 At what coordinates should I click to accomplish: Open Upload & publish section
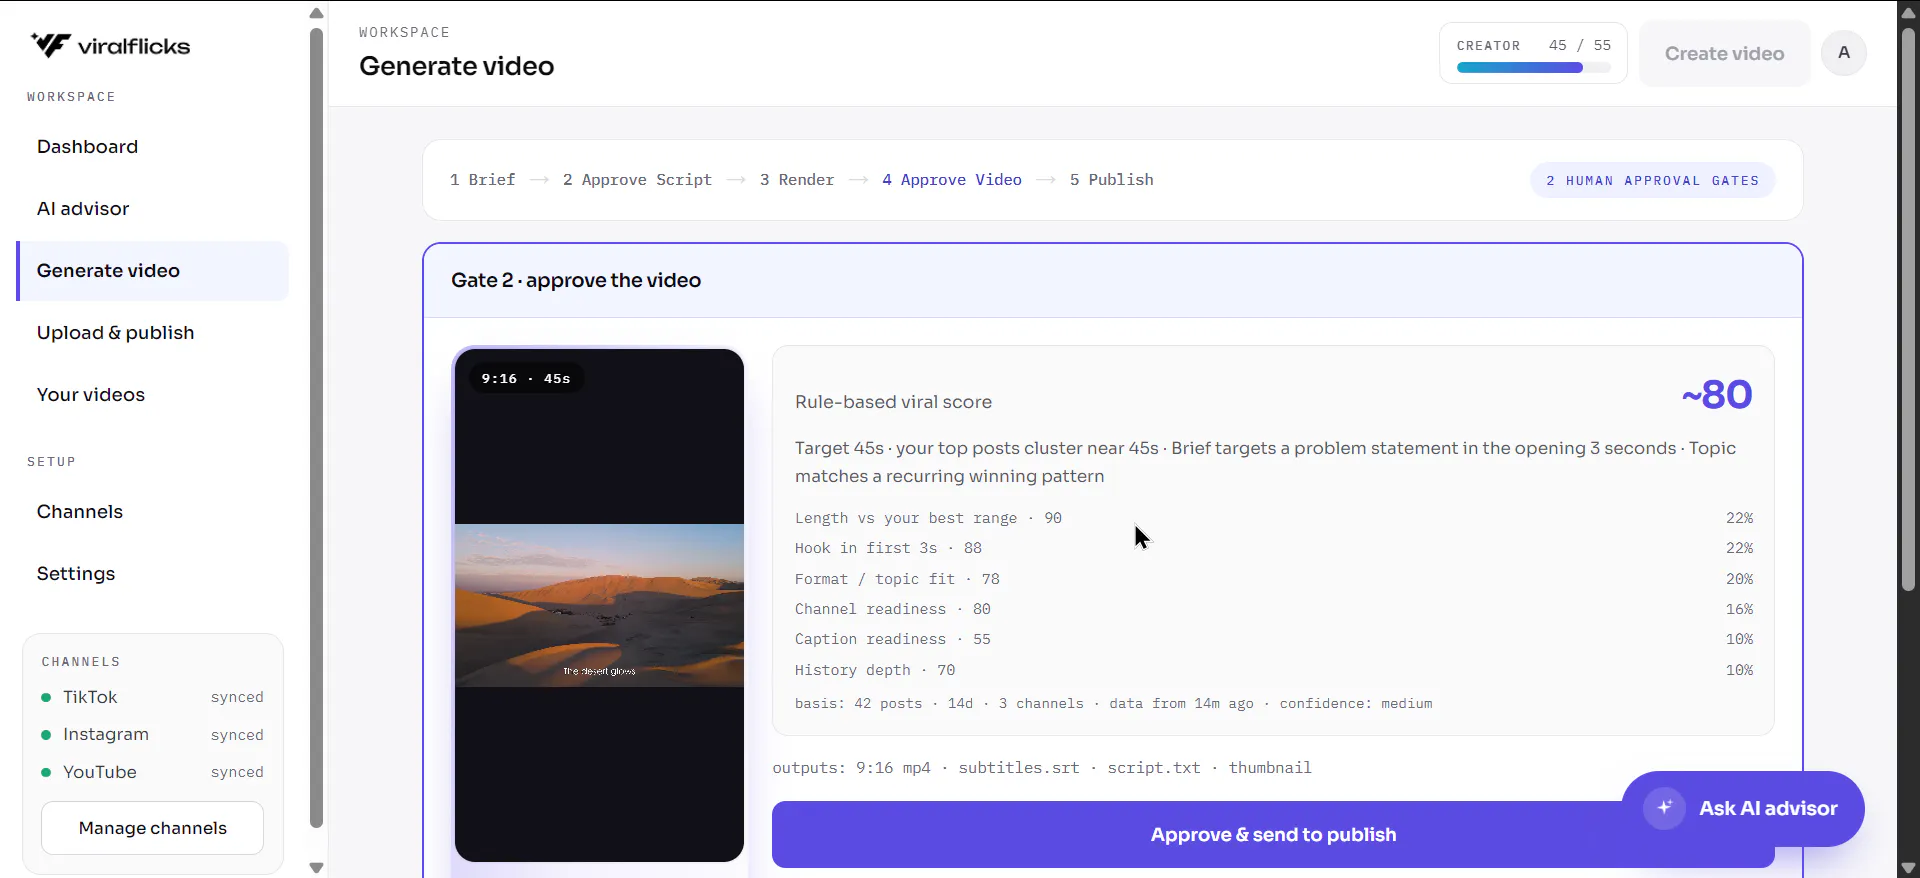[152, 333]
